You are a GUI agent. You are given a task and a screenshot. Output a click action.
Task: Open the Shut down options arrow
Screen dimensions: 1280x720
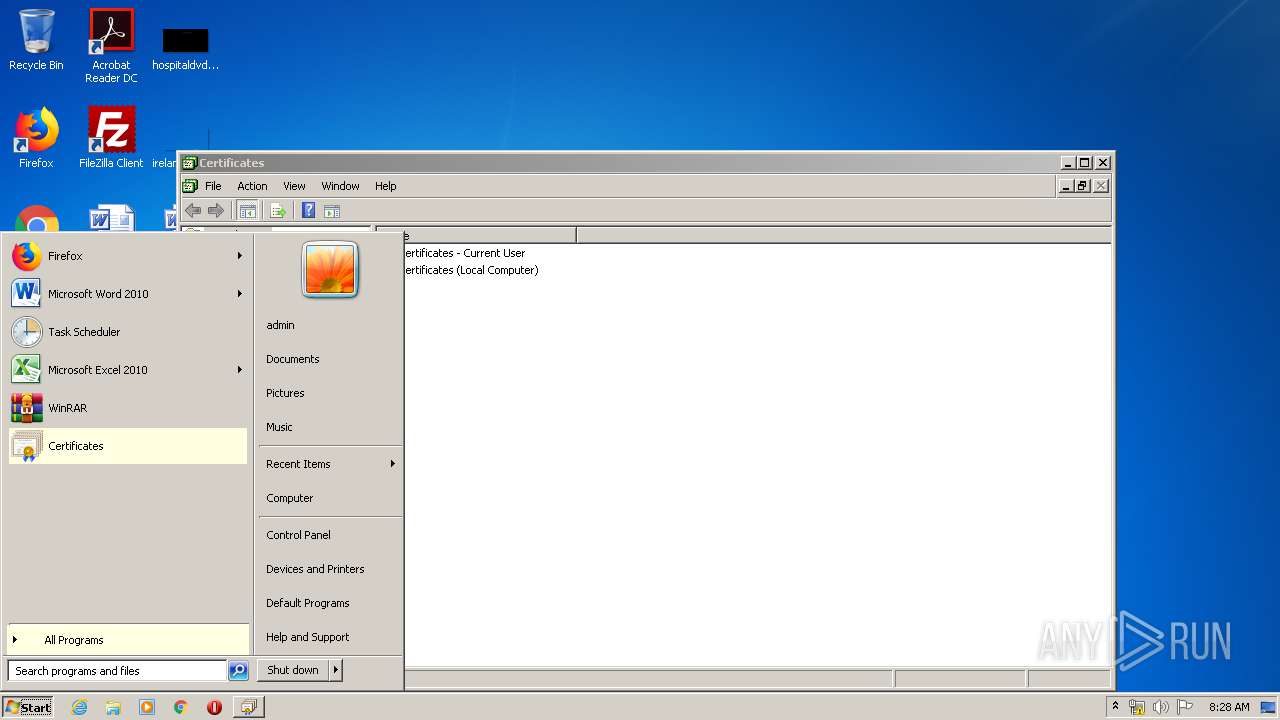point(335,670)
